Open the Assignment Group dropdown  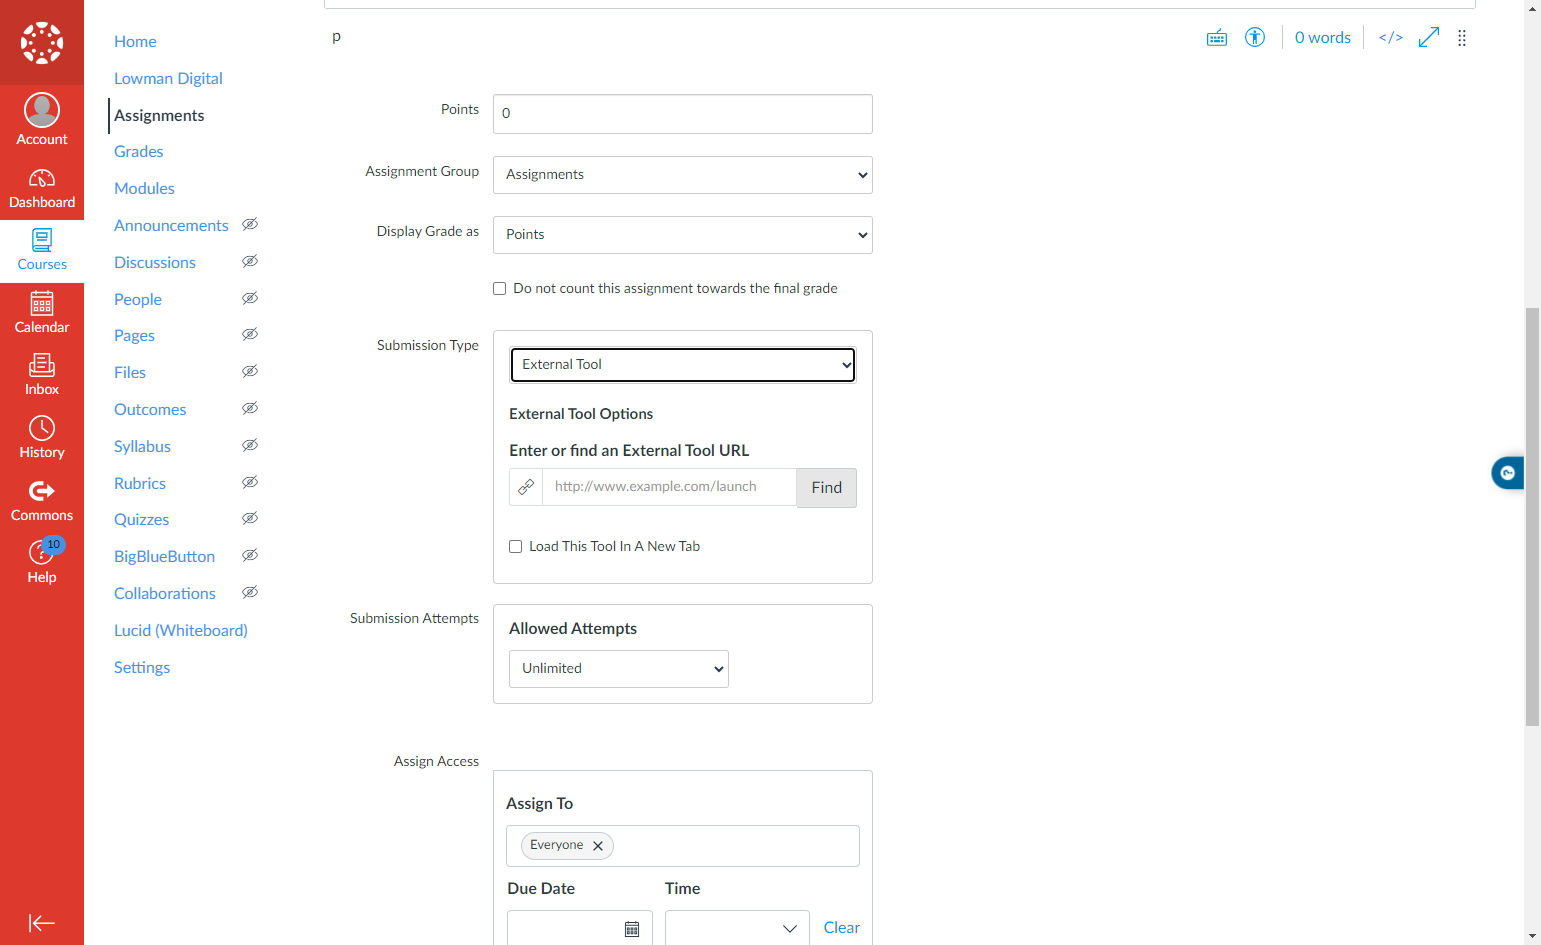(x=683, y=175)
